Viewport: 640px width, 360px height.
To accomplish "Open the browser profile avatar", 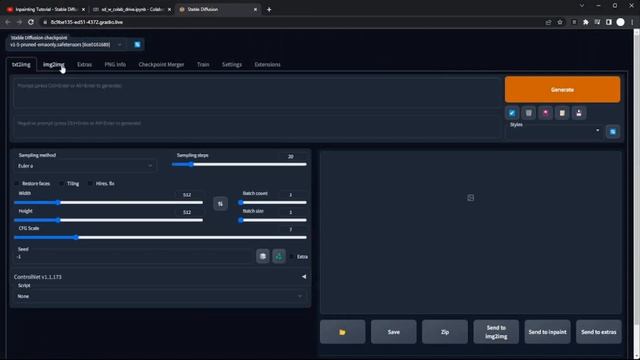I will pos(620,22).
